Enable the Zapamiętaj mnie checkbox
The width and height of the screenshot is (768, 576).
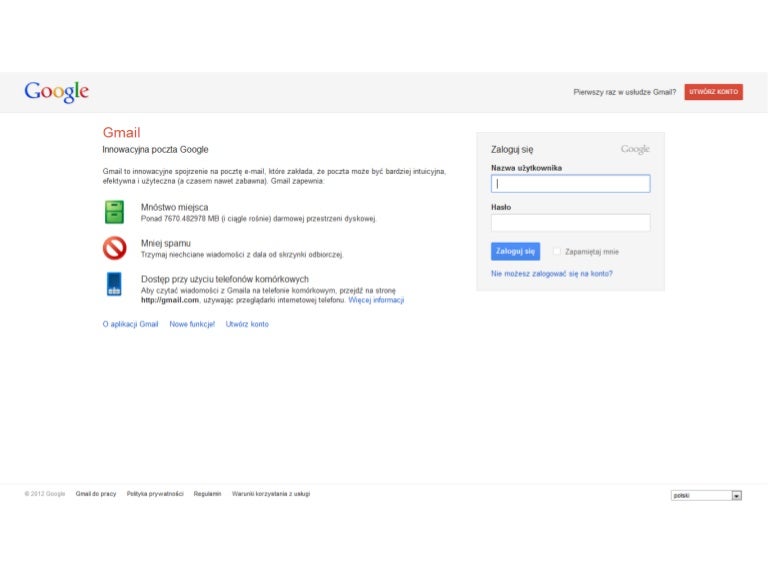tap(557, 252)
